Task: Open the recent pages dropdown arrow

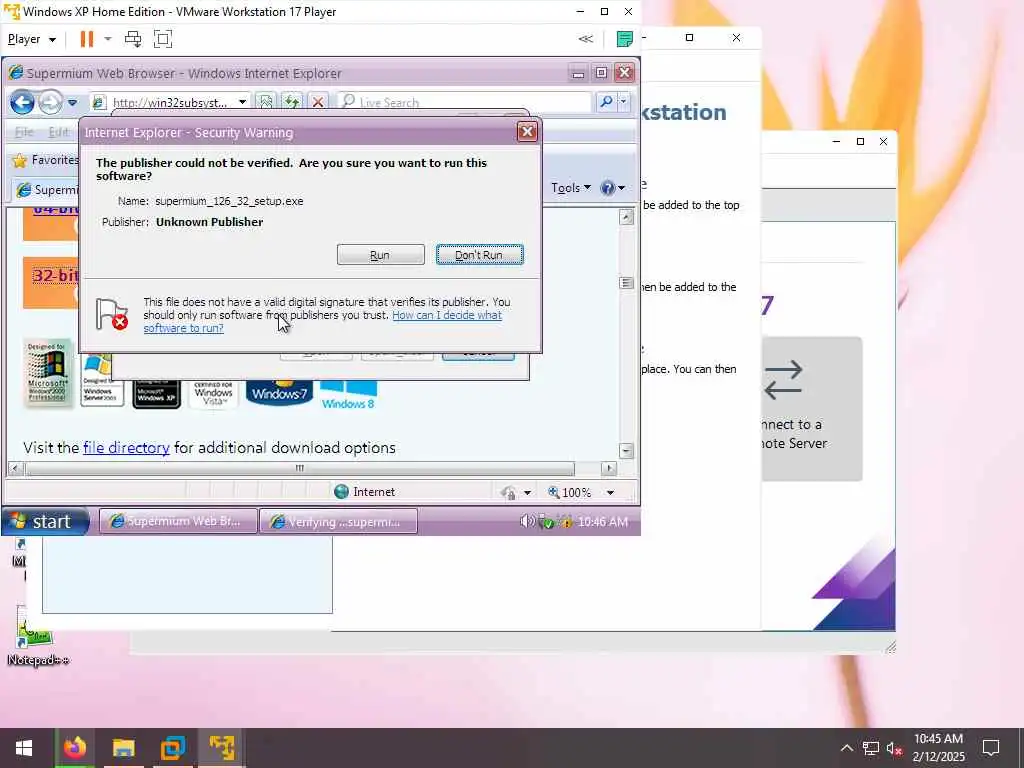Action: point(72,103)
